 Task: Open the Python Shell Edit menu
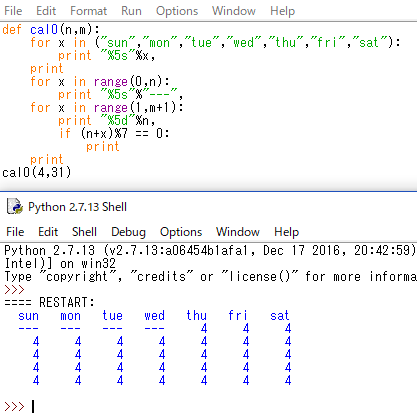pyautogui.click(x=48, y=232)
